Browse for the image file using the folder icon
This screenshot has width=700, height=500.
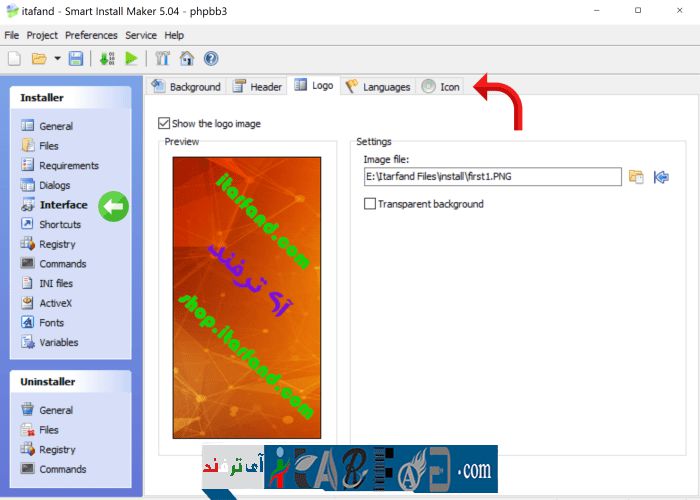(636, 177)
